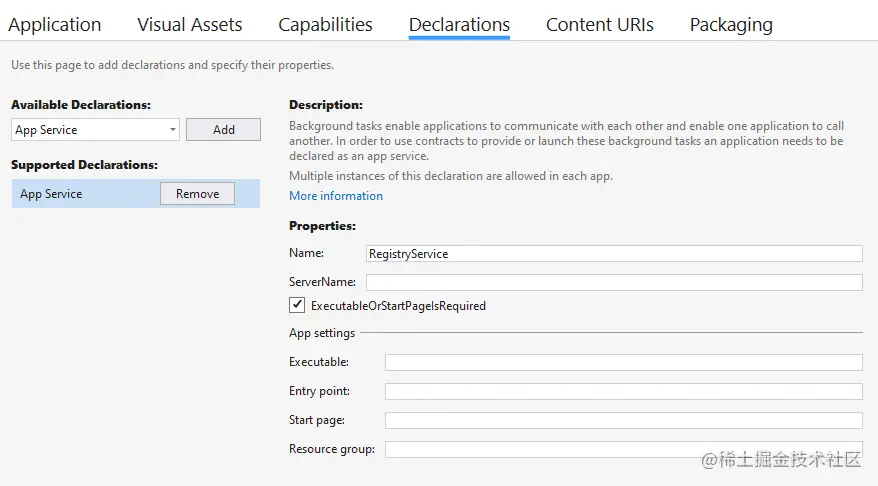878x486 pixels.
Task: Focus the Entry point input field
Action: (x=623, y=391)
